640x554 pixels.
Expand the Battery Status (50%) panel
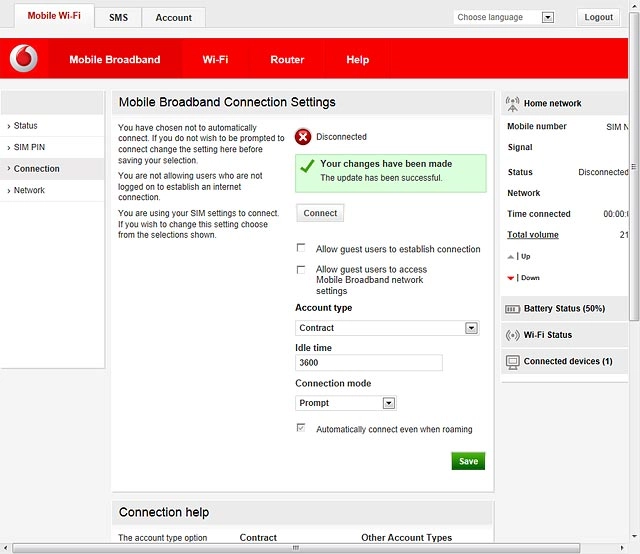tap(564, 309)
